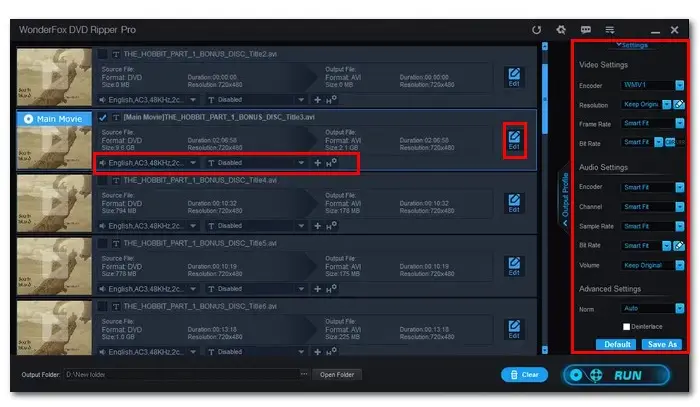
Task: Check the Title5 checkbox
Action: coord(102,243)
